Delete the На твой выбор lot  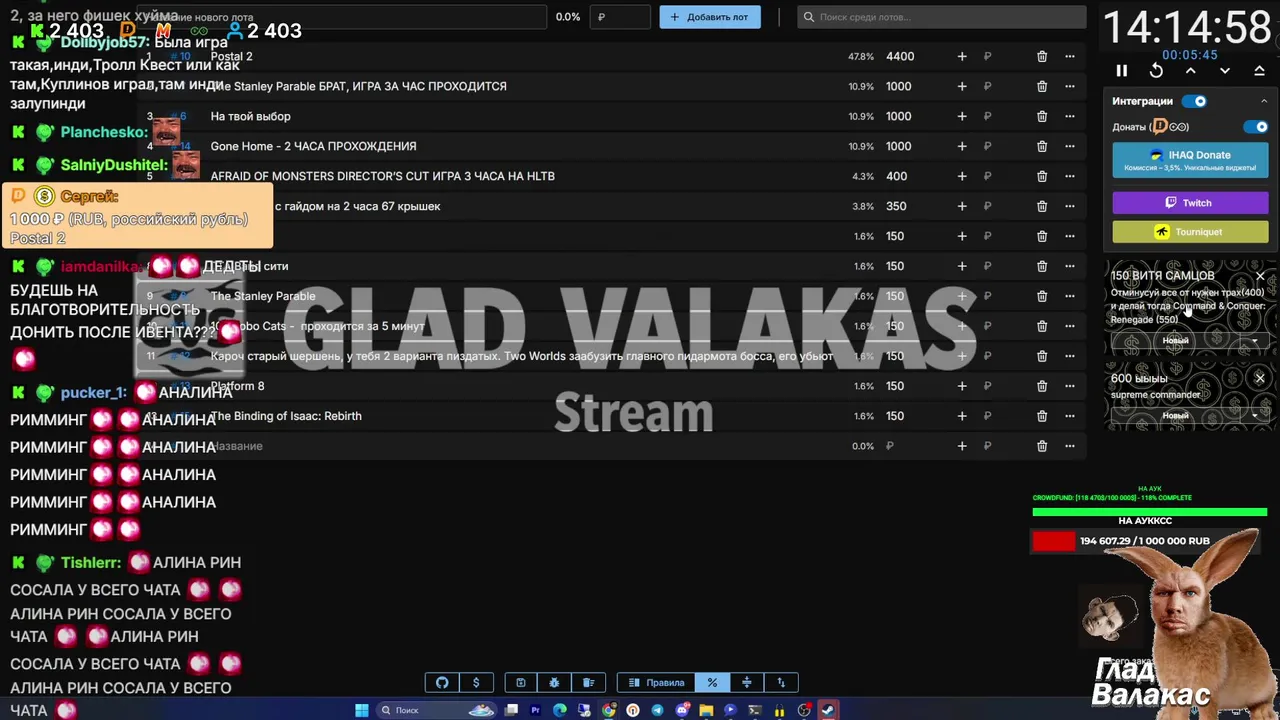[1042, 116]
